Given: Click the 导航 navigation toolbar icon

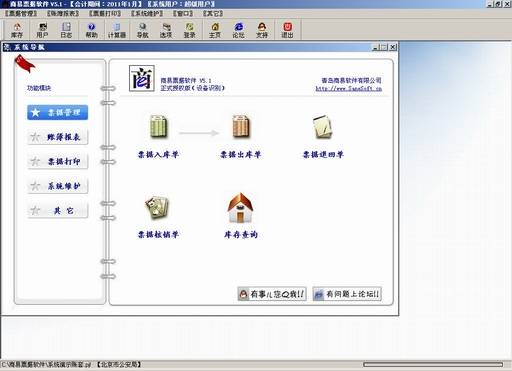Looking at the screenshot, I should [x=142, y=30].
